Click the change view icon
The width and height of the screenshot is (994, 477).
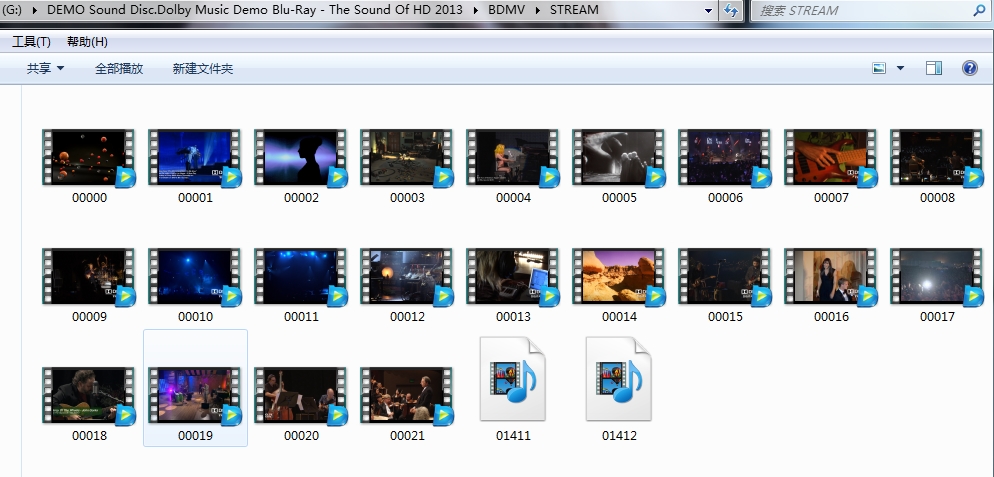click(x=879, y=68)
